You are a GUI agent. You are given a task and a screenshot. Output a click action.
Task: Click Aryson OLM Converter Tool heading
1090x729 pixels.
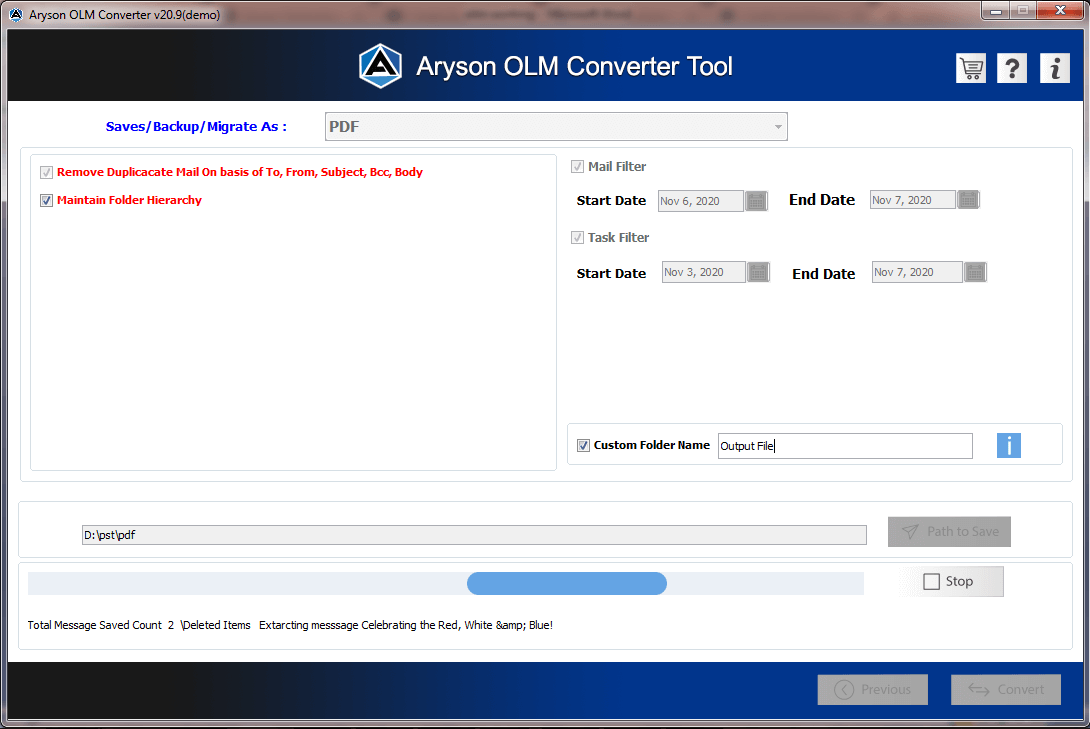coord(574,67)
